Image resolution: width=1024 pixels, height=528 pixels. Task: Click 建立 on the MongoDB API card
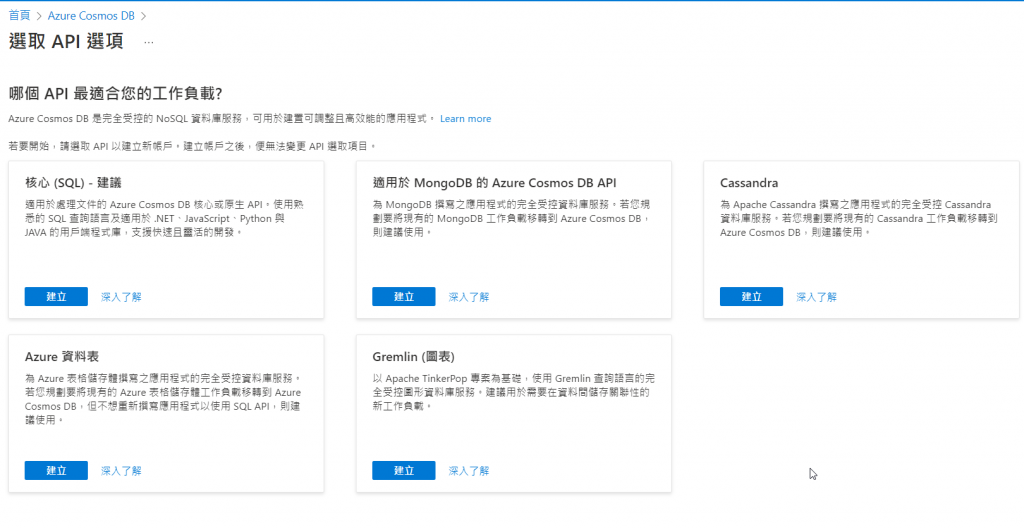404,297
